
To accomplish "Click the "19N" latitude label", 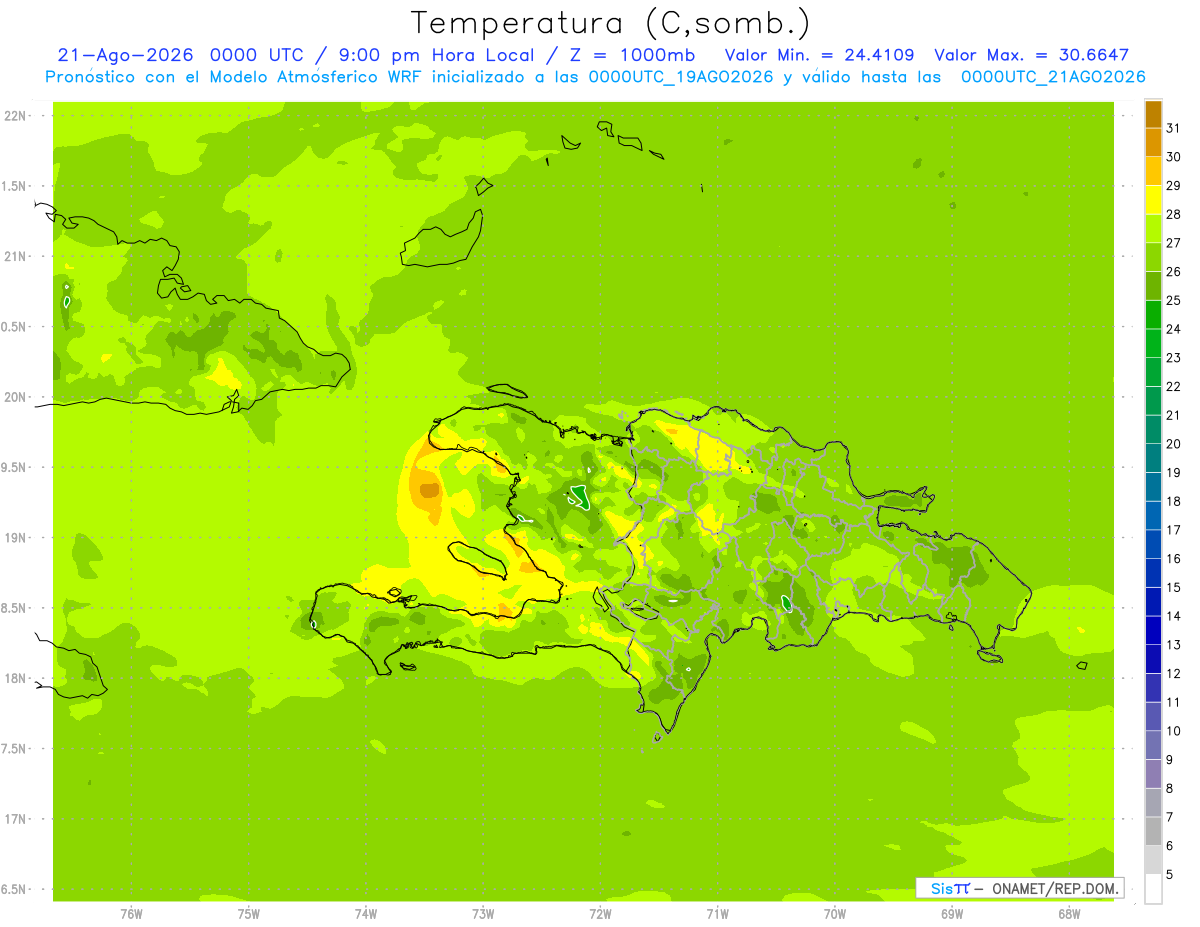I will pos(15,537).
